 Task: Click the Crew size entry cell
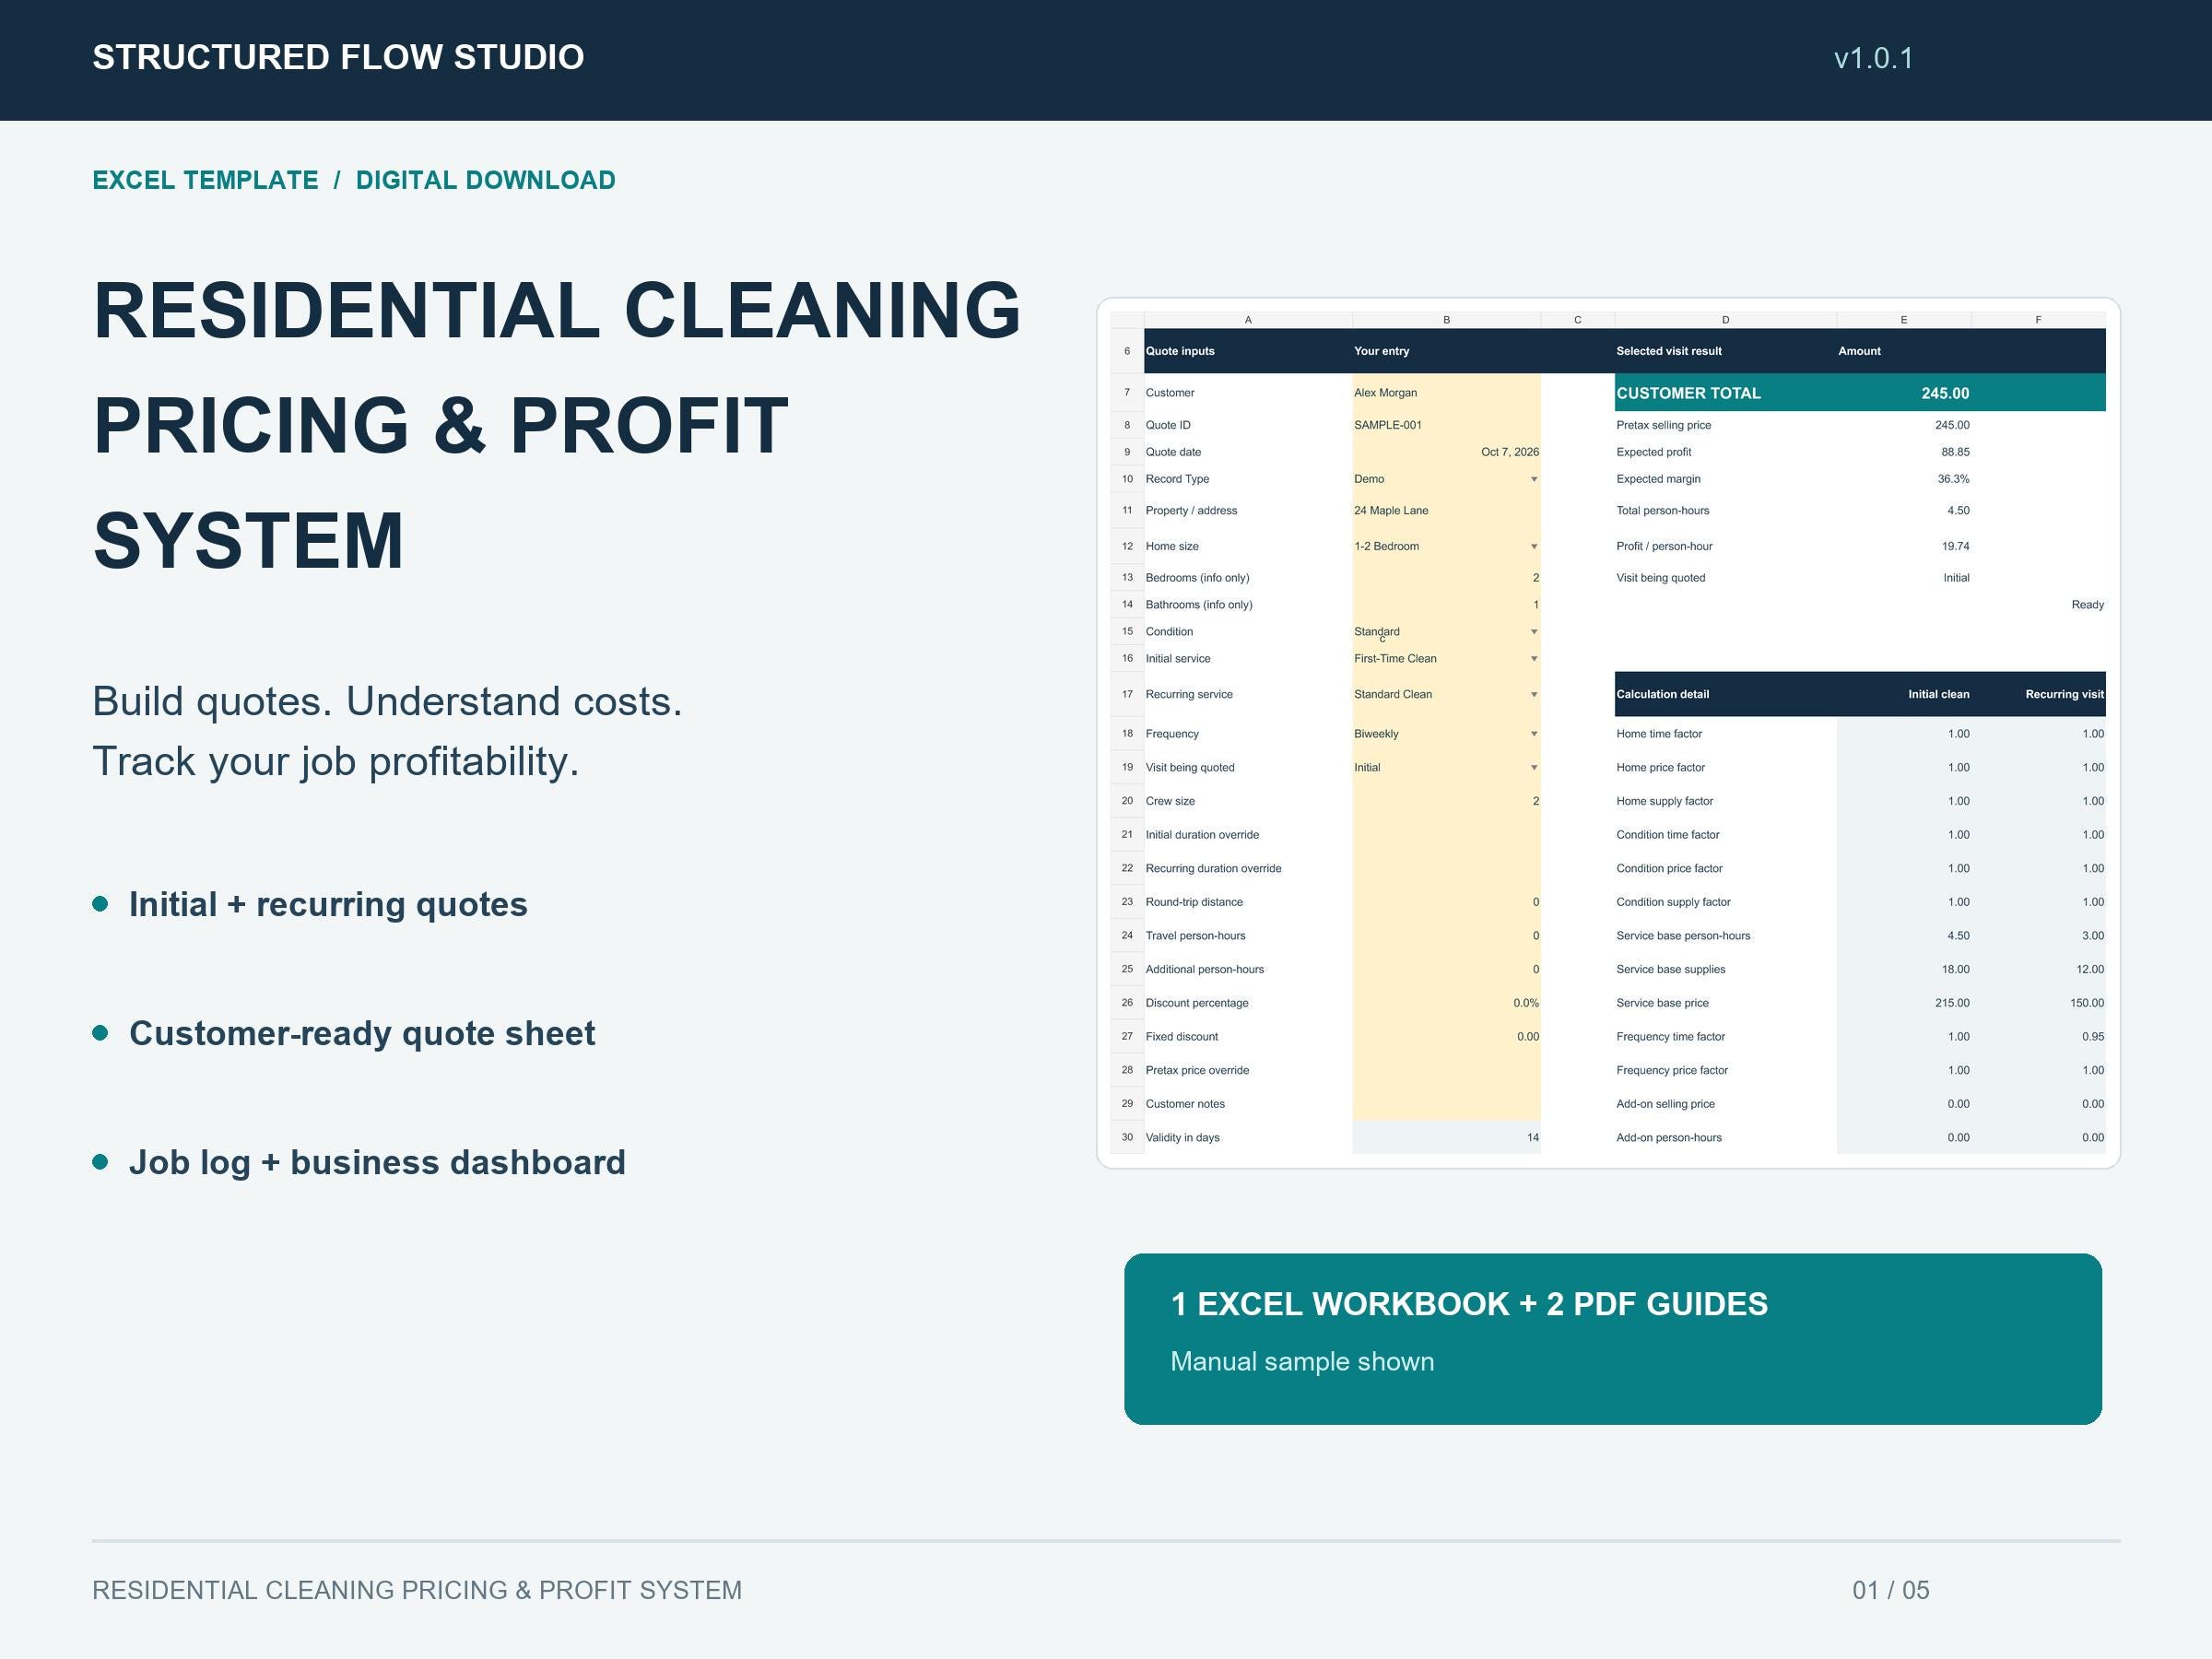click(x=1446, y=801)
